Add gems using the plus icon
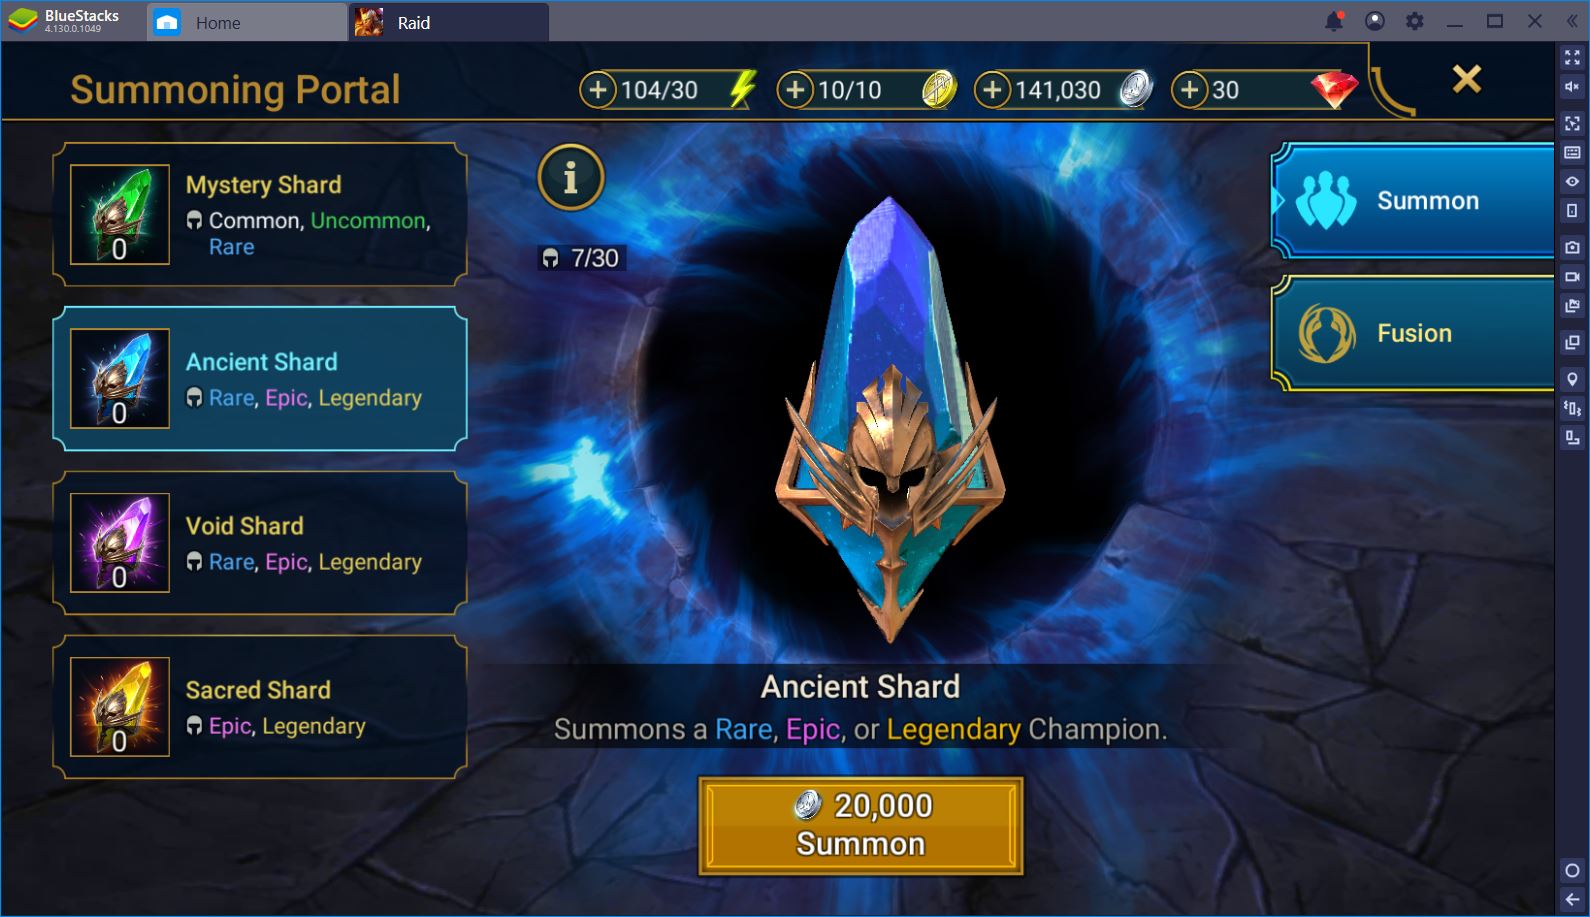The image size is (1590, 917). coord(1188,90)
